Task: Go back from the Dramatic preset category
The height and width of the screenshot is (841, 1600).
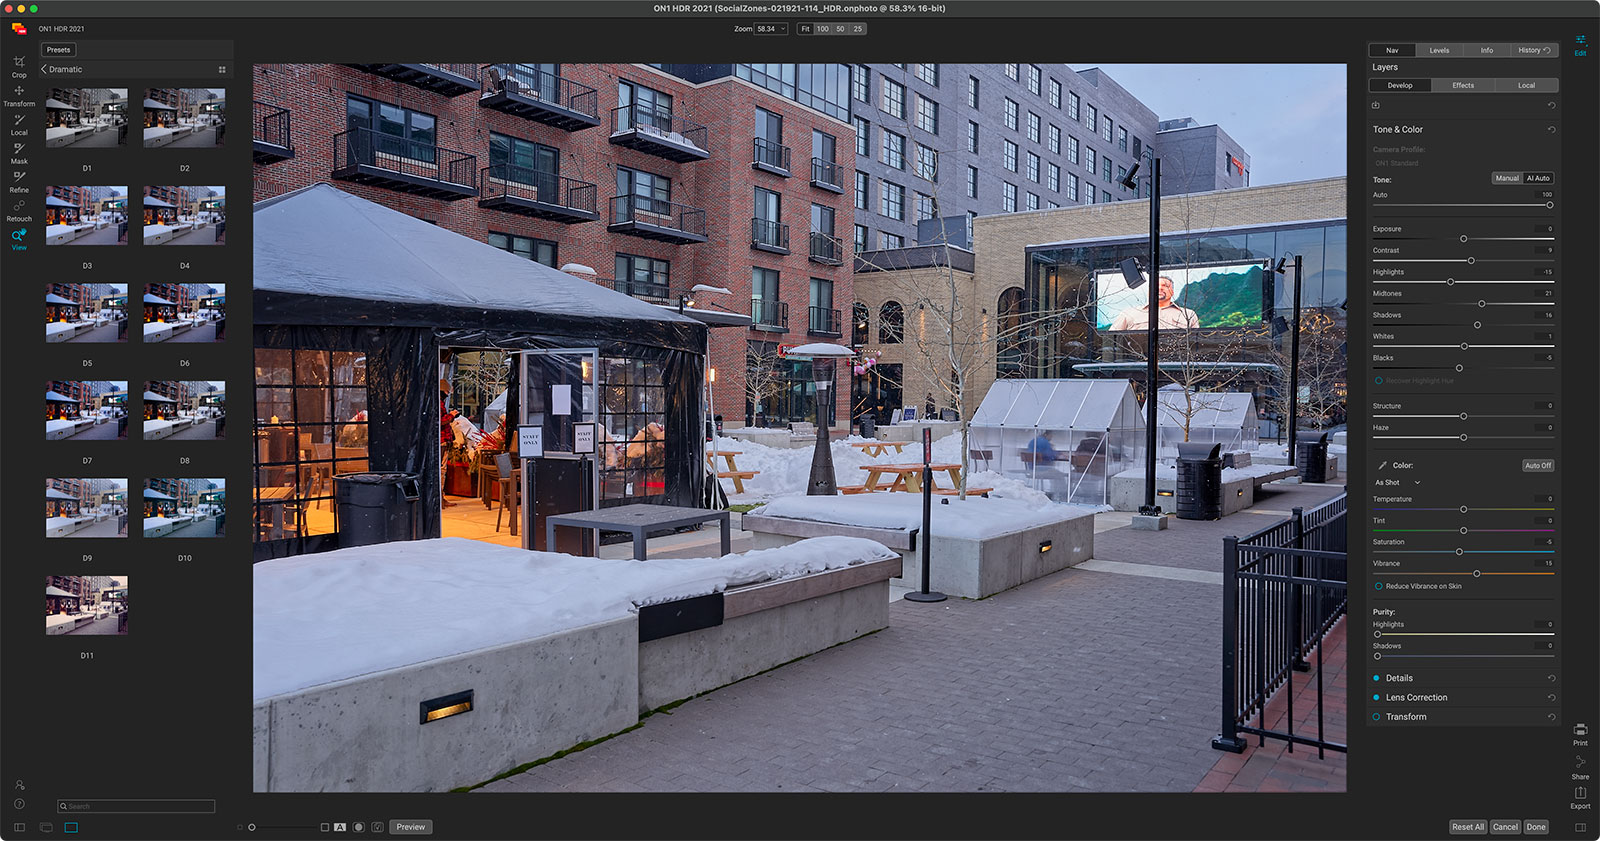Action: coord(45,69)
